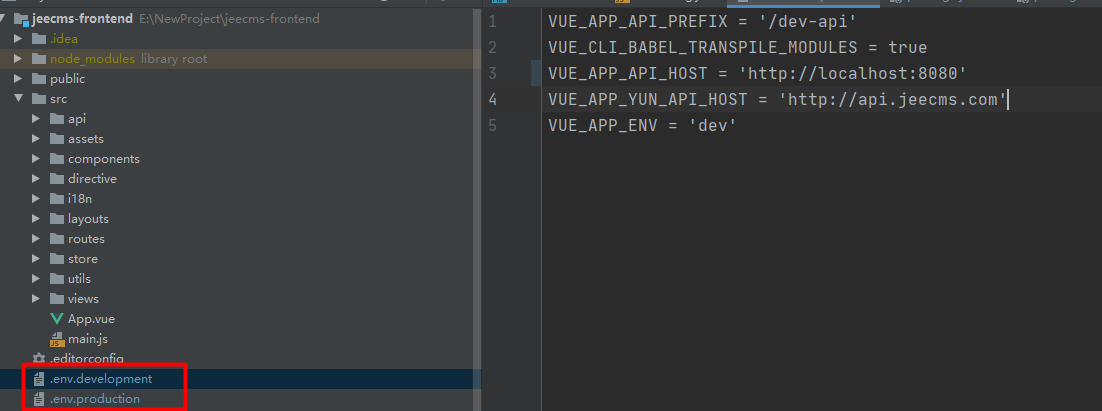
Task: Expand the views folder arrow
Action: (36, 299)
